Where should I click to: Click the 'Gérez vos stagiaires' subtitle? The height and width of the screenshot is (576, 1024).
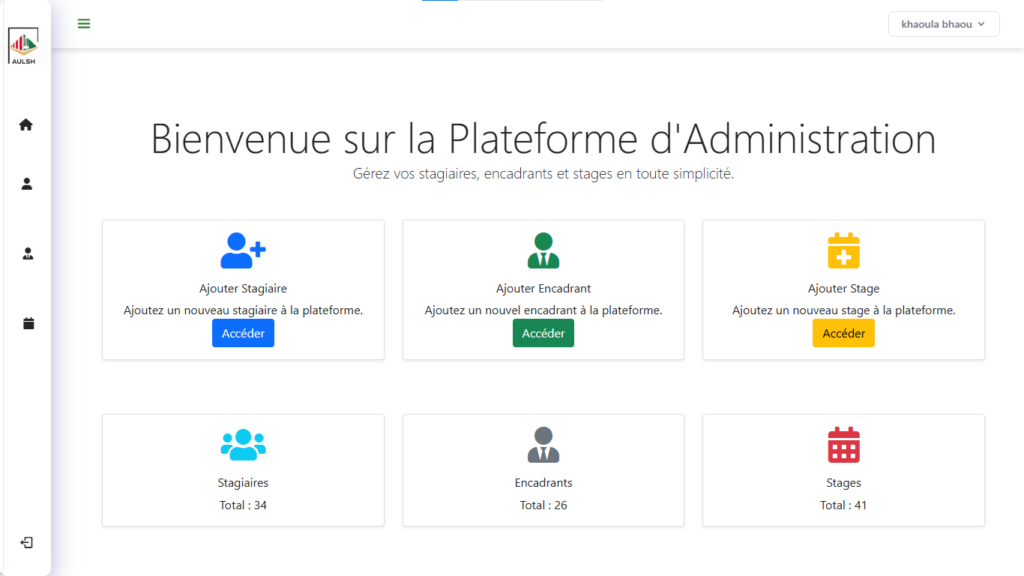coord(543,174)
